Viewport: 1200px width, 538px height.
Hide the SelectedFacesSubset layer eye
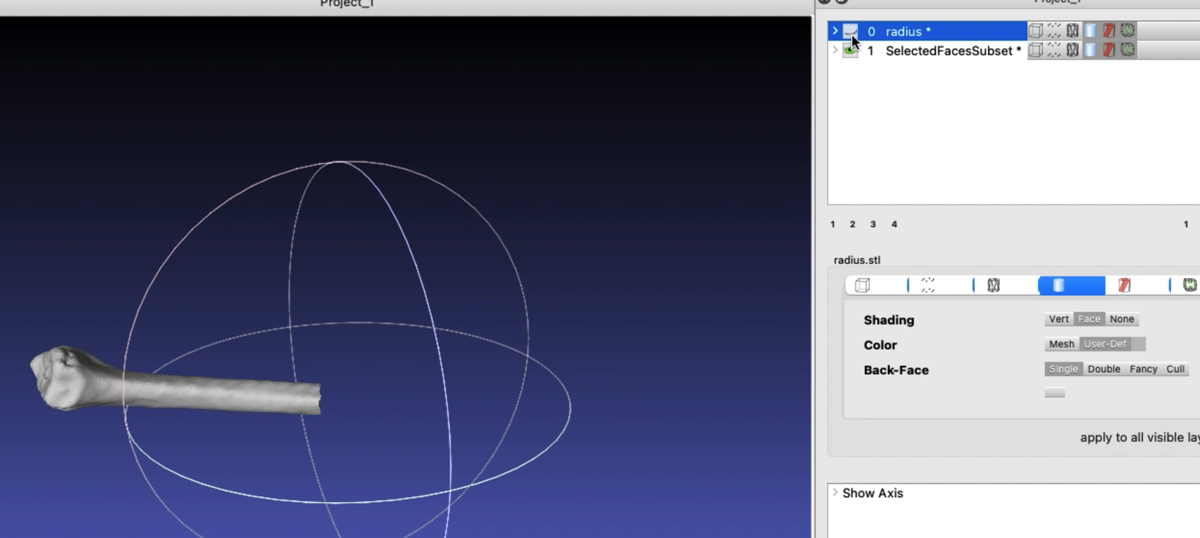850,50
